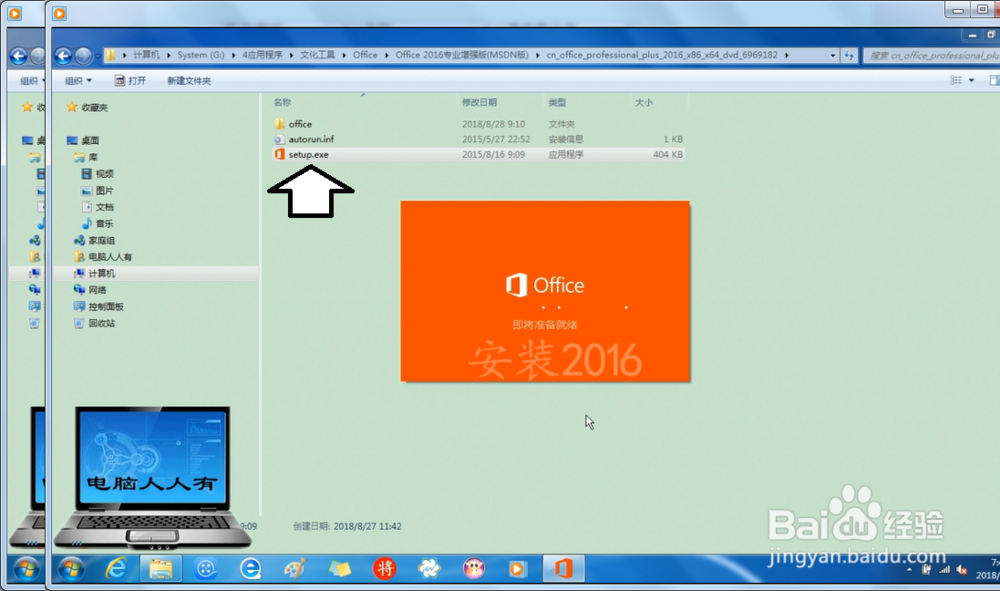Click the 2015/8/16 9:09 date cell
This screenshot has width=1000, height=591.
point(493,154)
